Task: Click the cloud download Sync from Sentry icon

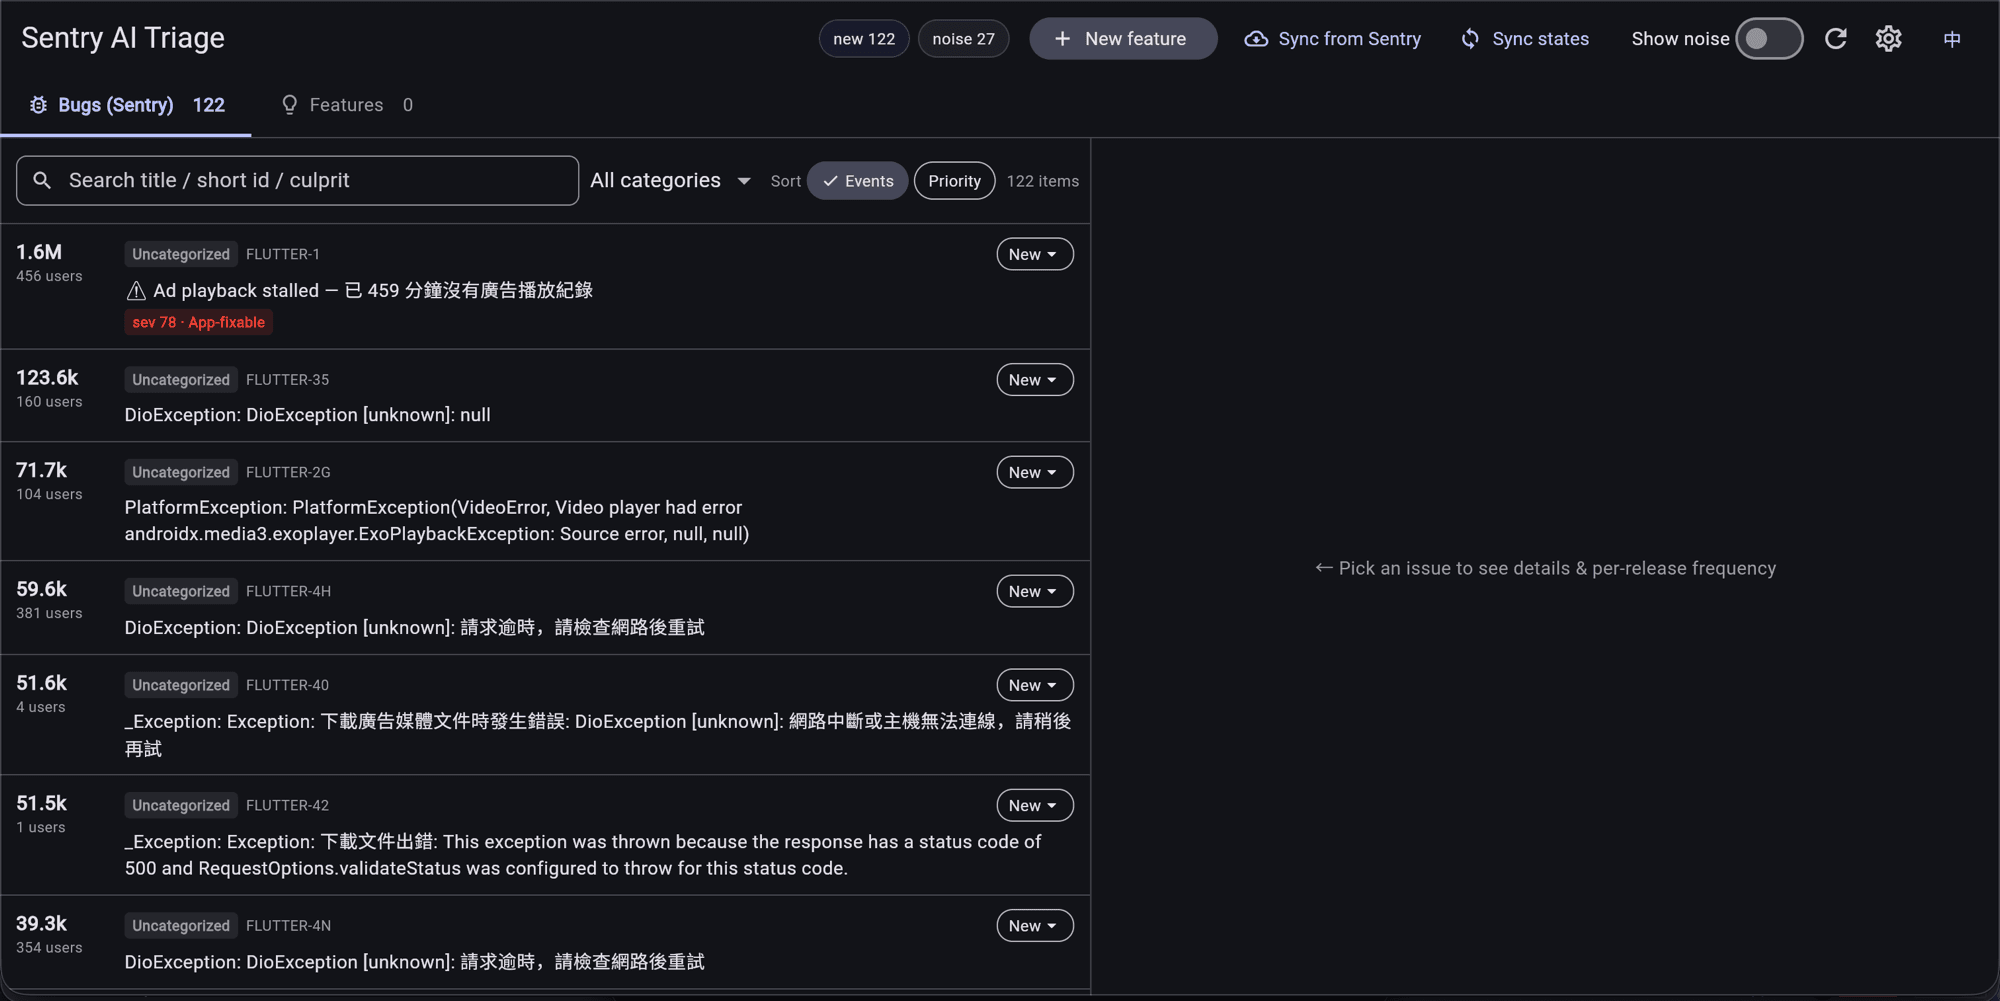Action: (x=1256, y=39)
